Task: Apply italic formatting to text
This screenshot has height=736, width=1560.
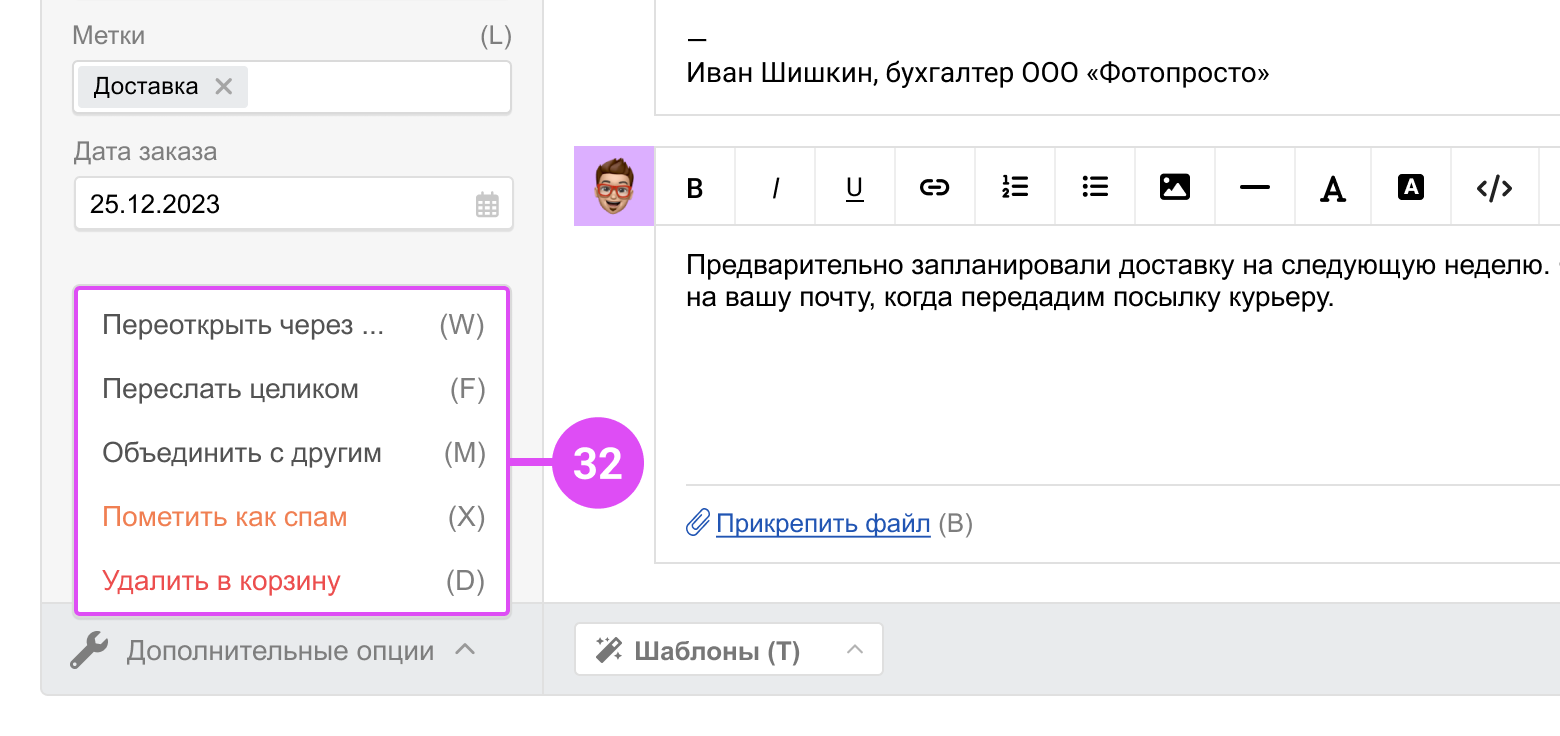Action: (775, 187)
